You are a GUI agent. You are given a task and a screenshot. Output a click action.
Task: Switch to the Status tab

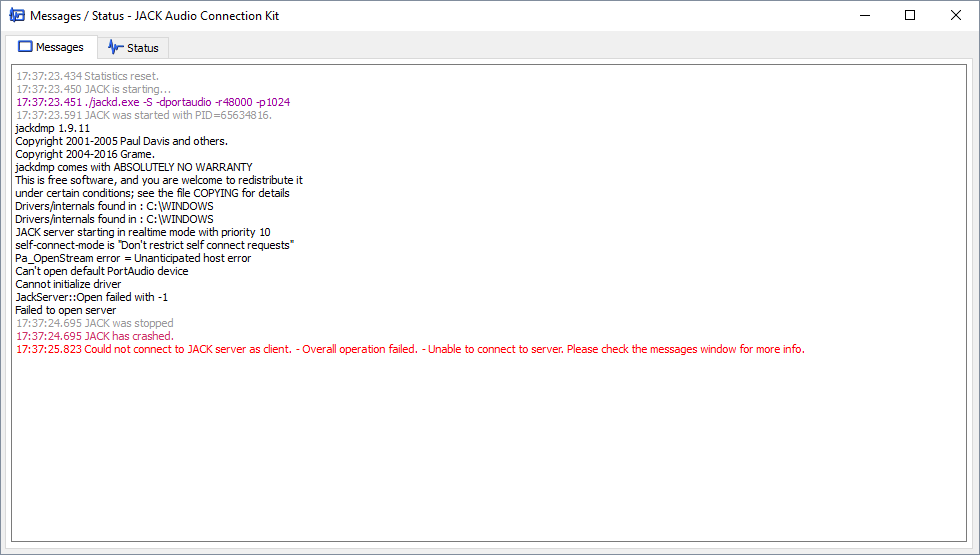click(x=133, y=48)
